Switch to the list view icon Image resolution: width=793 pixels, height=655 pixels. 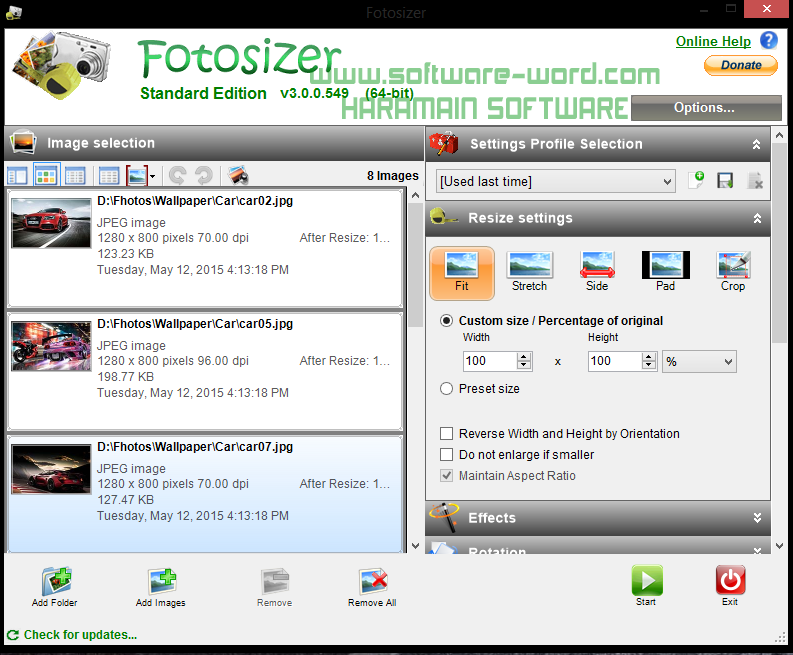(x=75, y=176)
